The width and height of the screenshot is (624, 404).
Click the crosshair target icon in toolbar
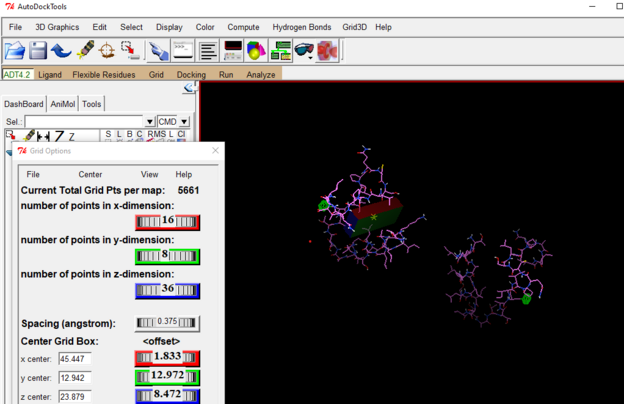[x=107, y=50]
